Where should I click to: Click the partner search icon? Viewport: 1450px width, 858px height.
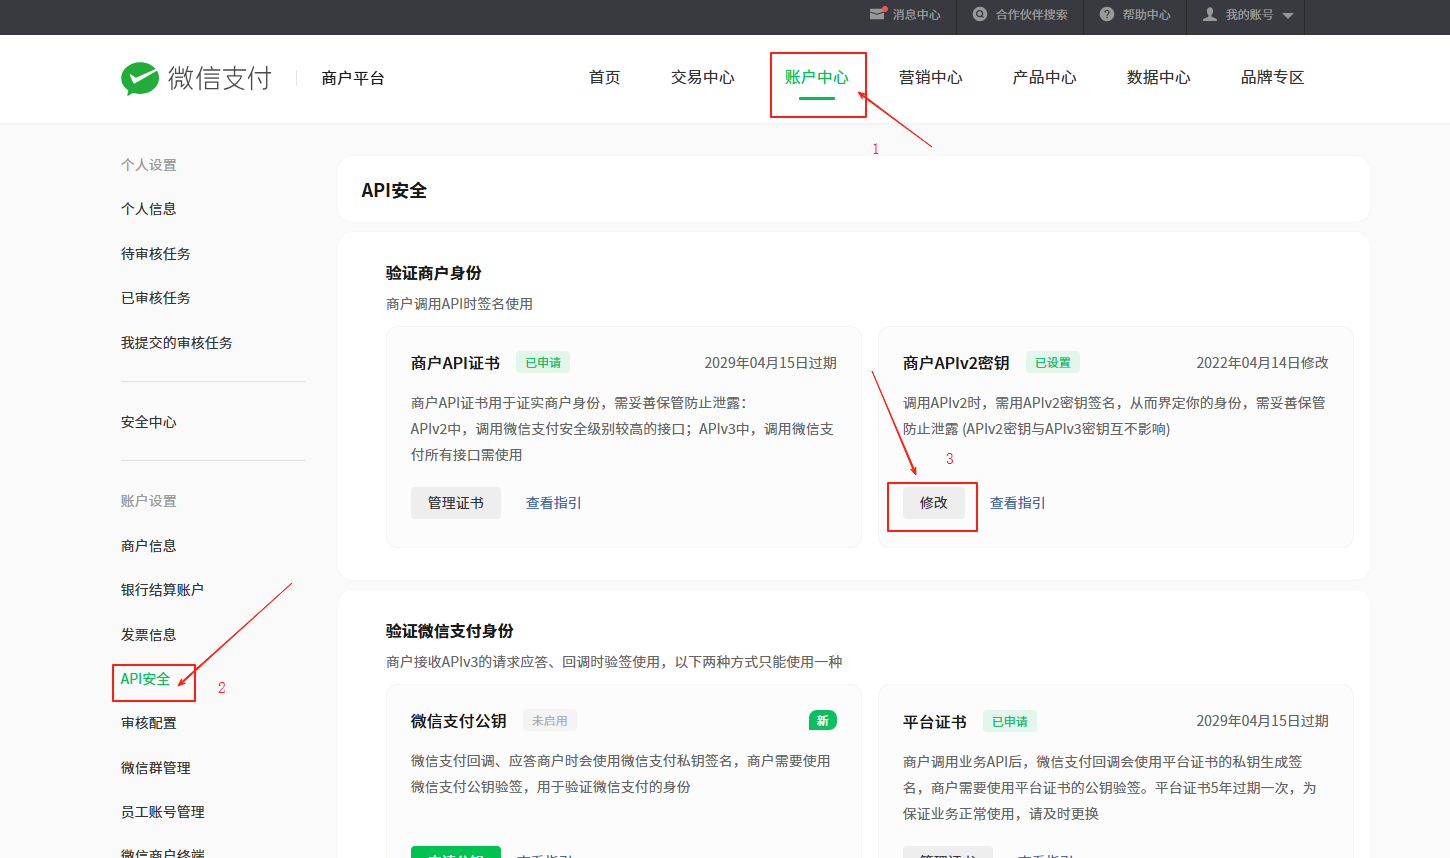pos(980,14)
